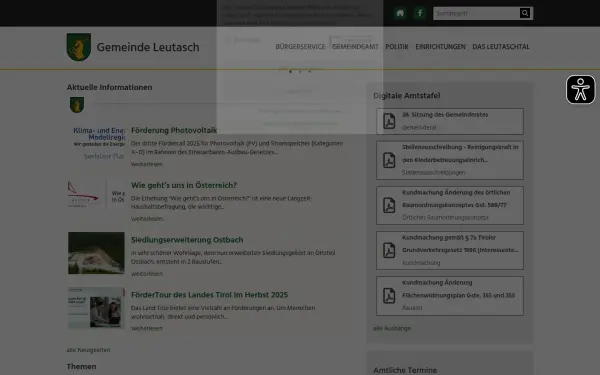Viewport: 600px width, 375px height.
Task: Open the BÜRGERSERVICE menu
Action: click(x=300, y=47)
